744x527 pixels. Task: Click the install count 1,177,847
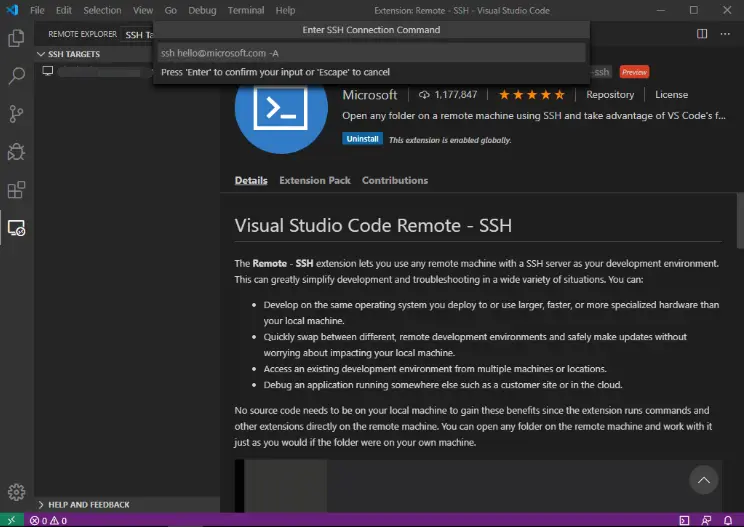pos(448,95)
